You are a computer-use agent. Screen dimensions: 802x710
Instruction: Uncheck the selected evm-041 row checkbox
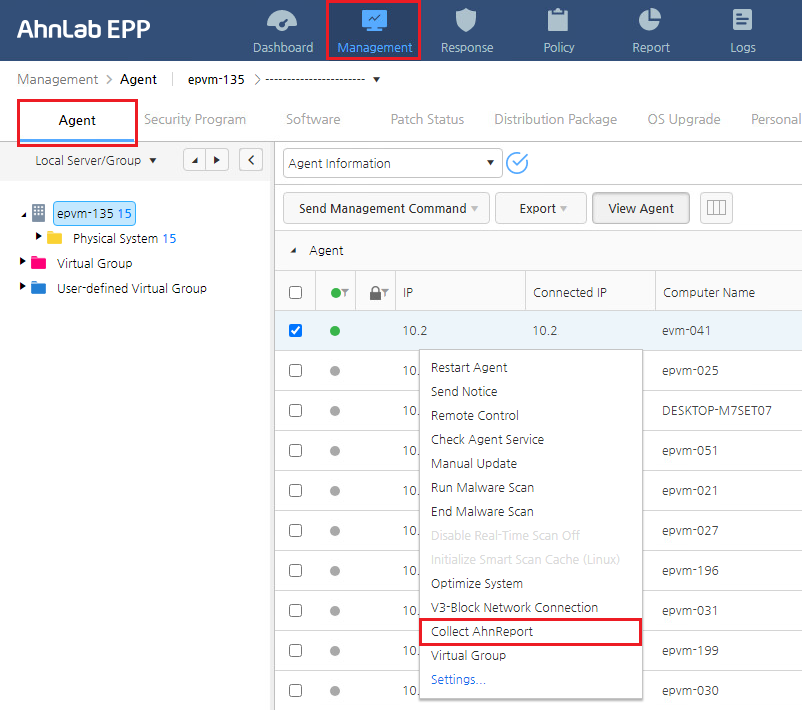(295, 330)
